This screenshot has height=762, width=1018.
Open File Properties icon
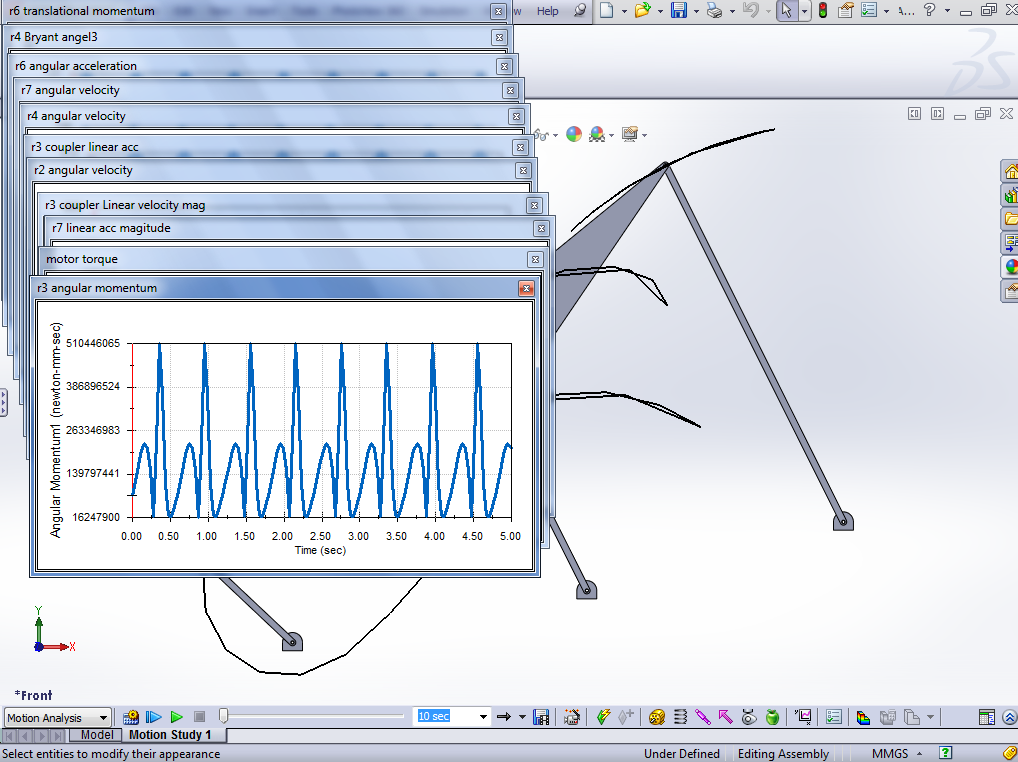(x=845, y=10)
